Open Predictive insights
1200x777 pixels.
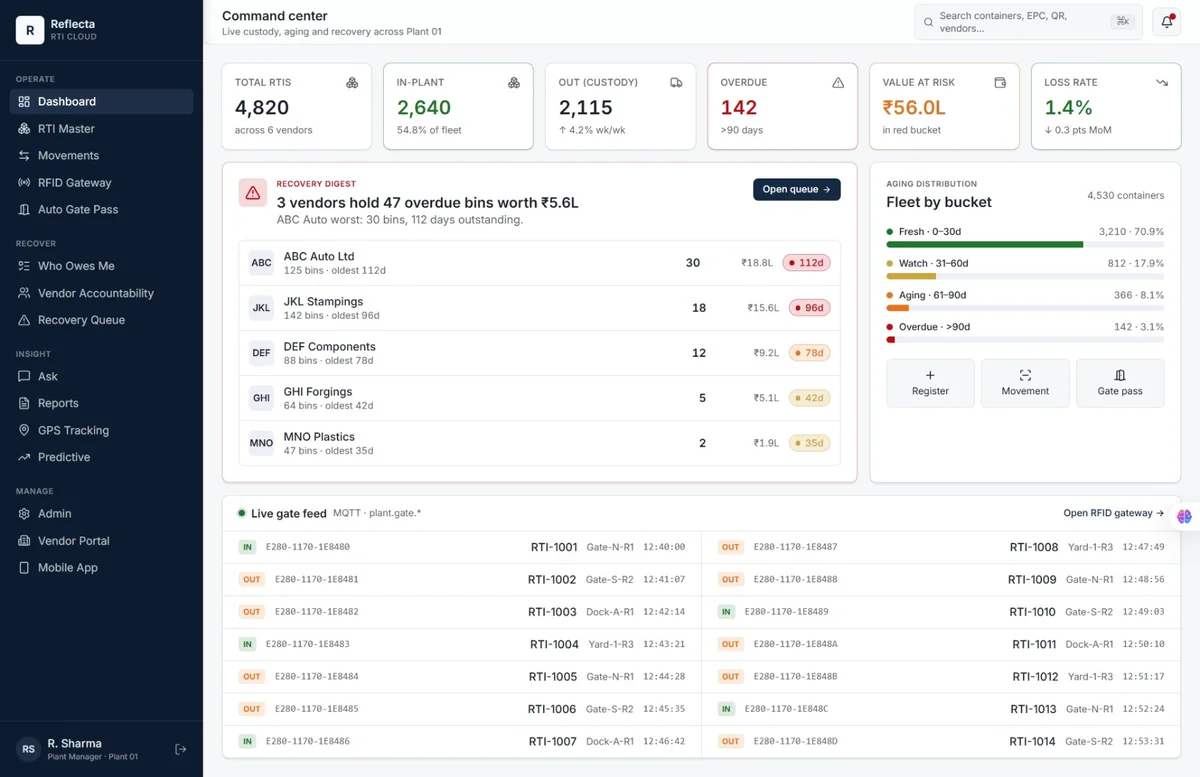pyautogui.click(x=101, y=457)
